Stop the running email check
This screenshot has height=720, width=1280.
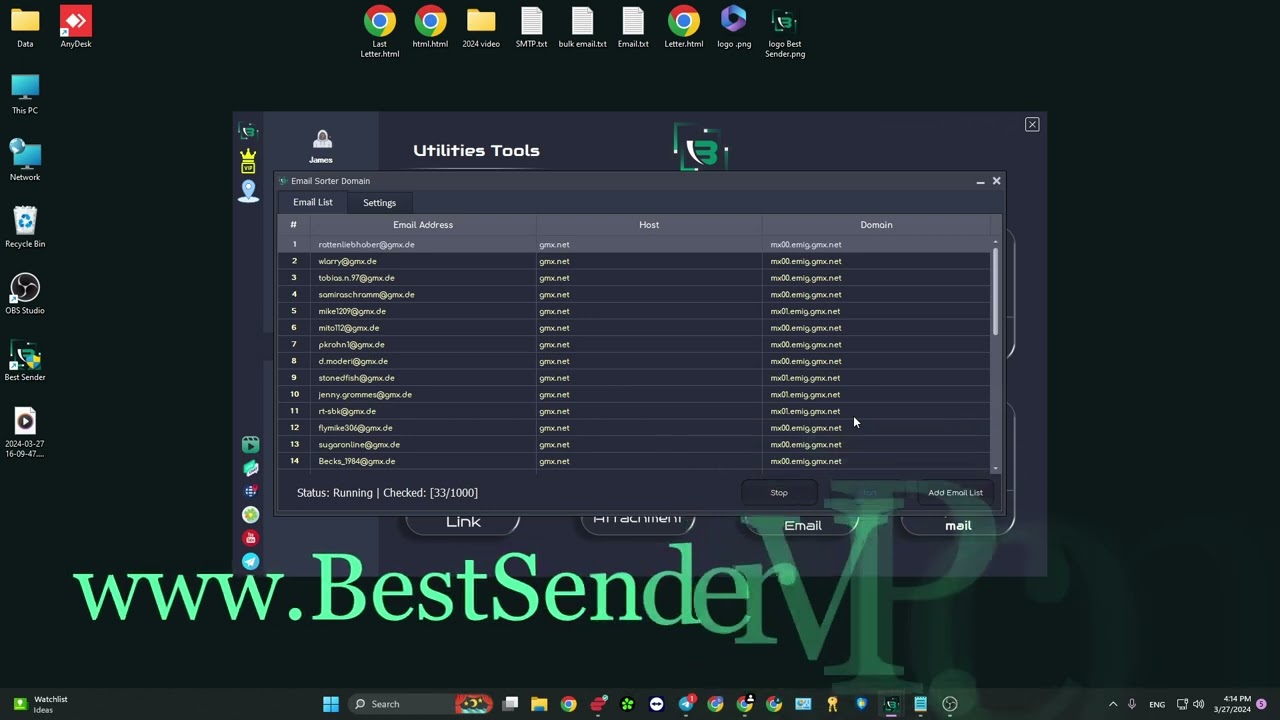[x=779, y=492]
